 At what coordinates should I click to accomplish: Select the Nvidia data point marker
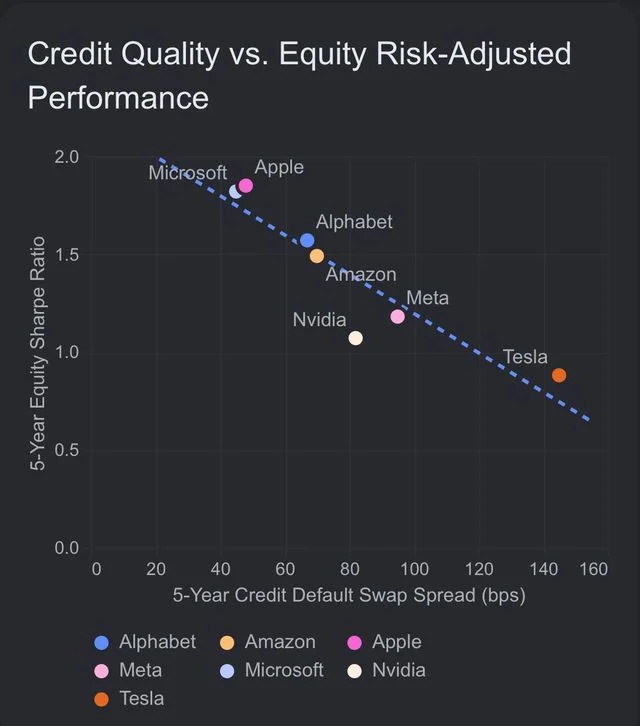point(355,338)
